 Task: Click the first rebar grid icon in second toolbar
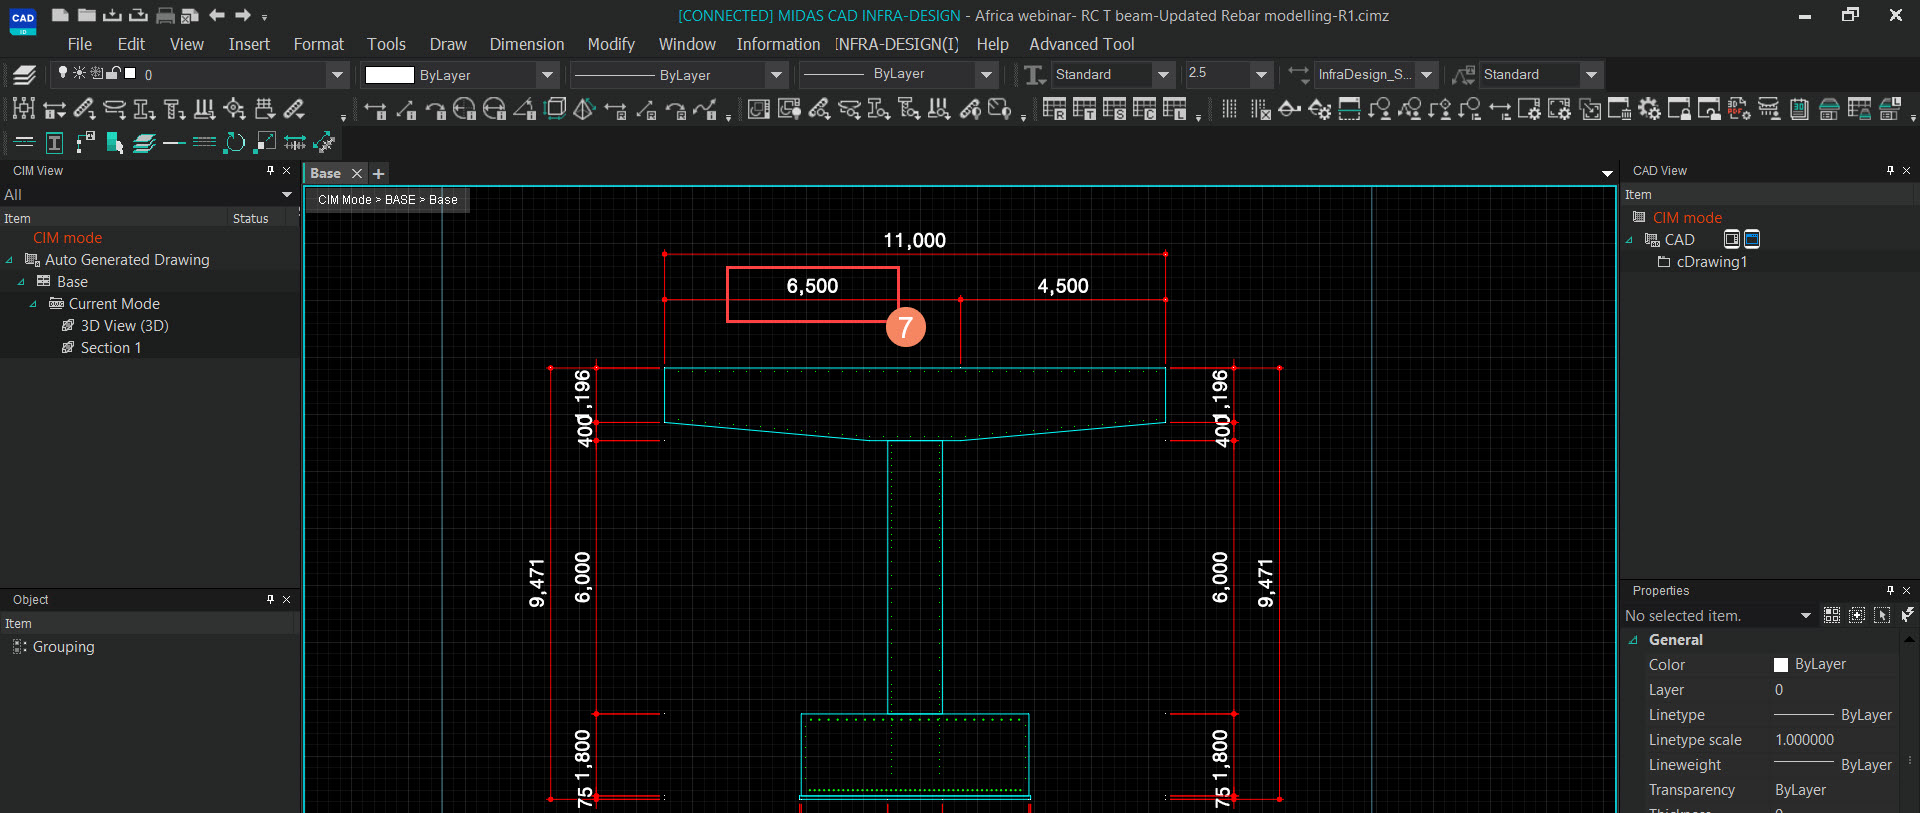24,109
